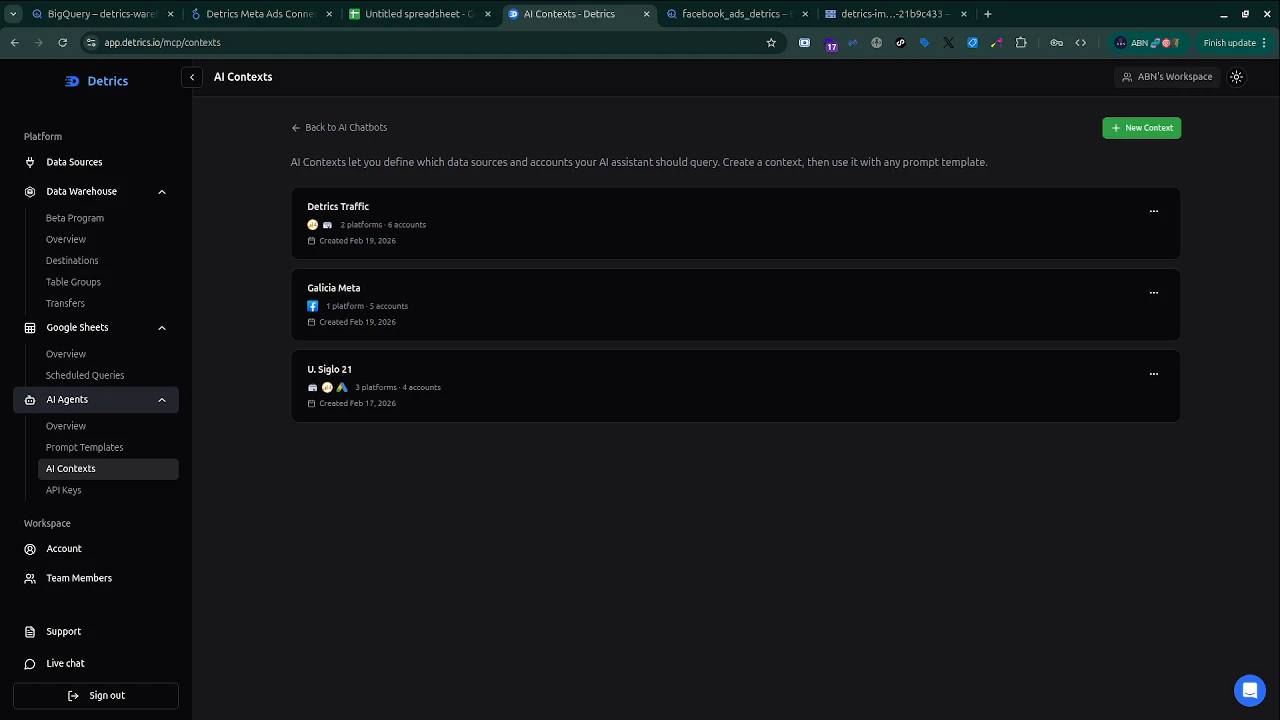Switch to facebook_ads_detrics tab
Image resolution: width=1280 pixels, height=720 pixels.
point(737,14)
